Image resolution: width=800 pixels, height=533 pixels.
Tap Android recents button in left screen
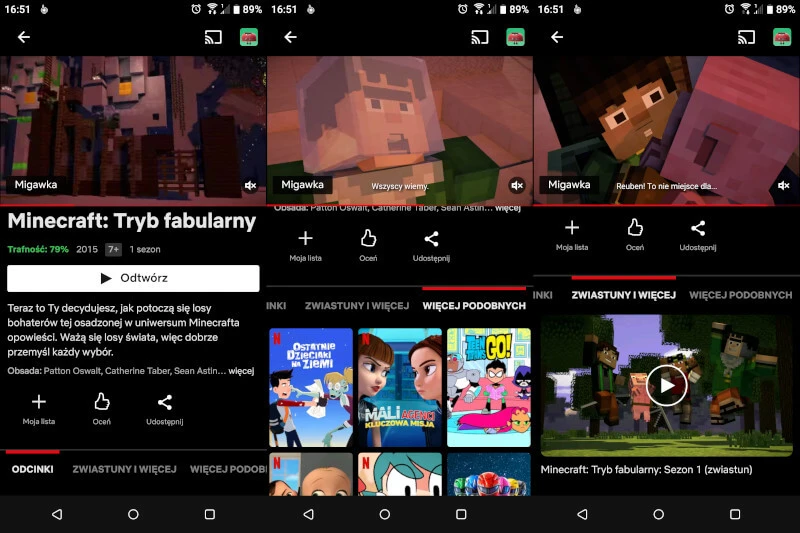210,514
